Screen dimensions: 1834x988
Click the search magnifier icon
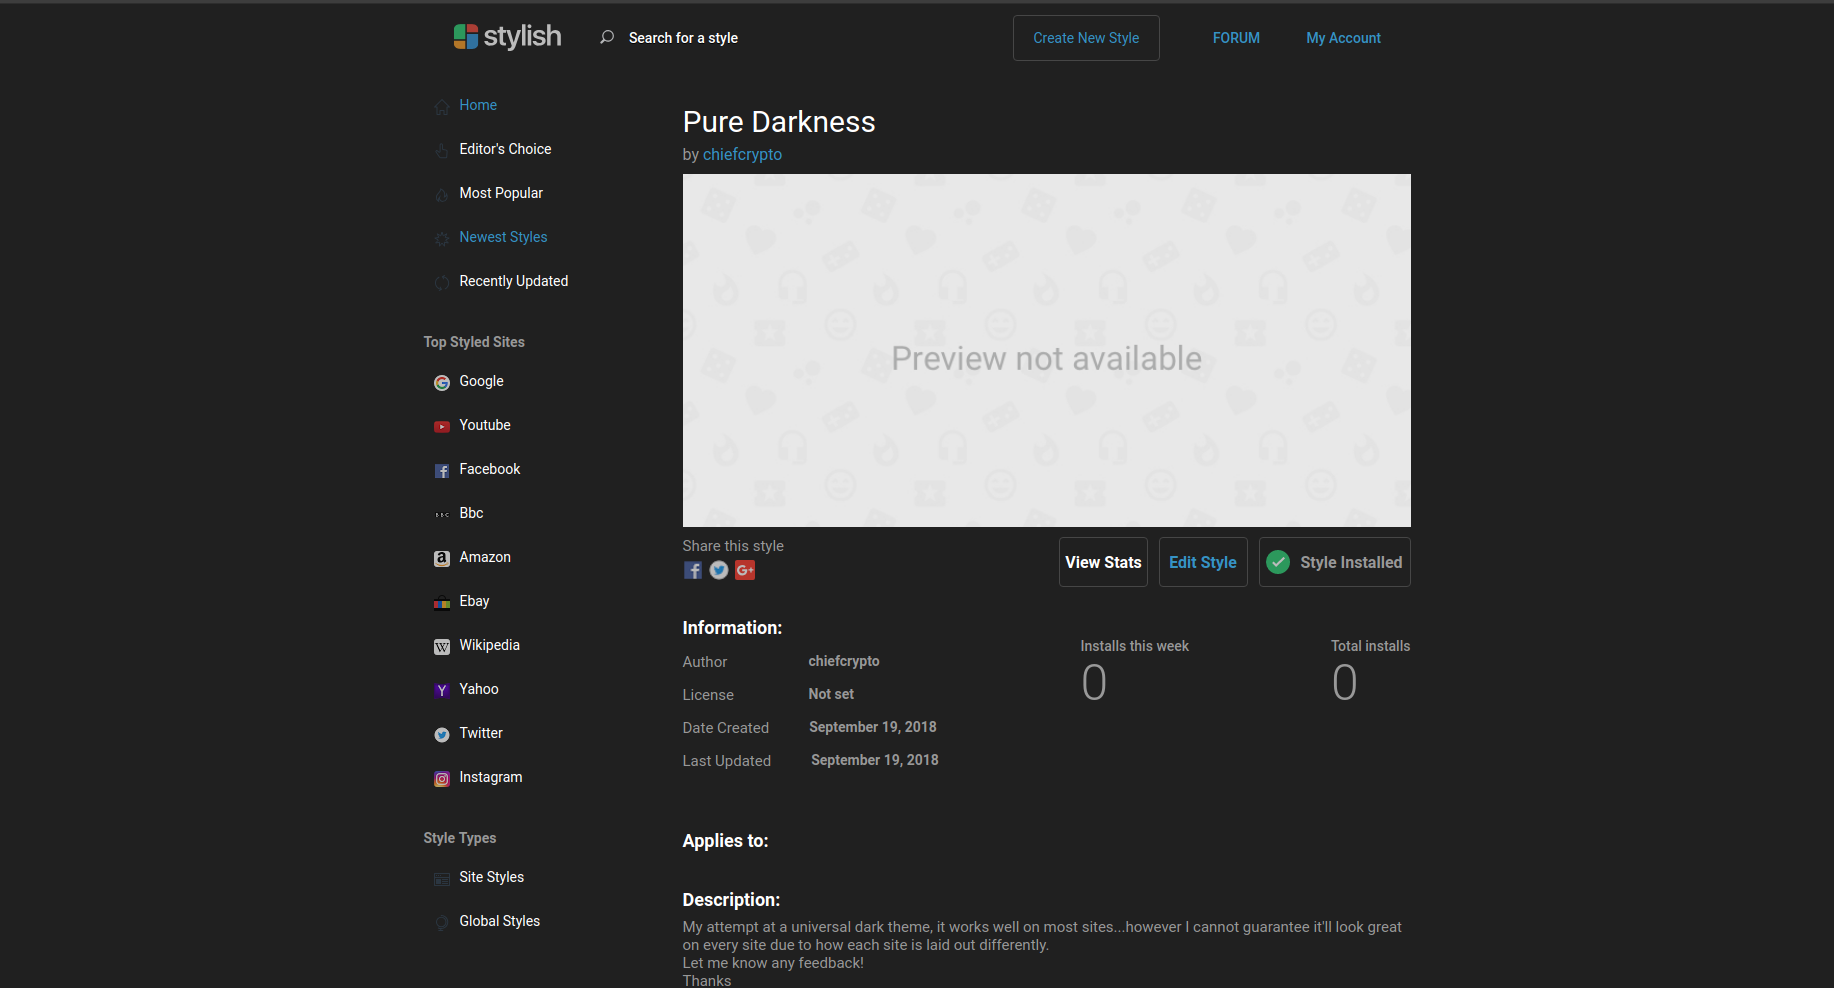[607, 38]
